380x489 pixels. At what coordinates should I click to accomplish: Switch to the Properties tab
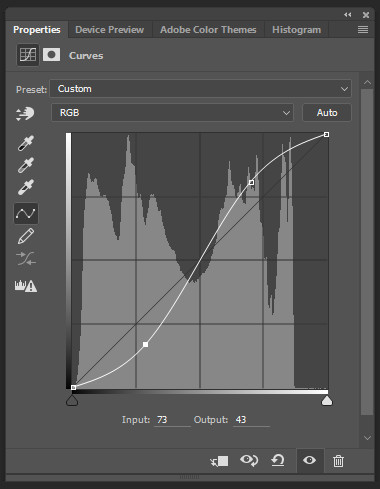click(x=37, y=30)
